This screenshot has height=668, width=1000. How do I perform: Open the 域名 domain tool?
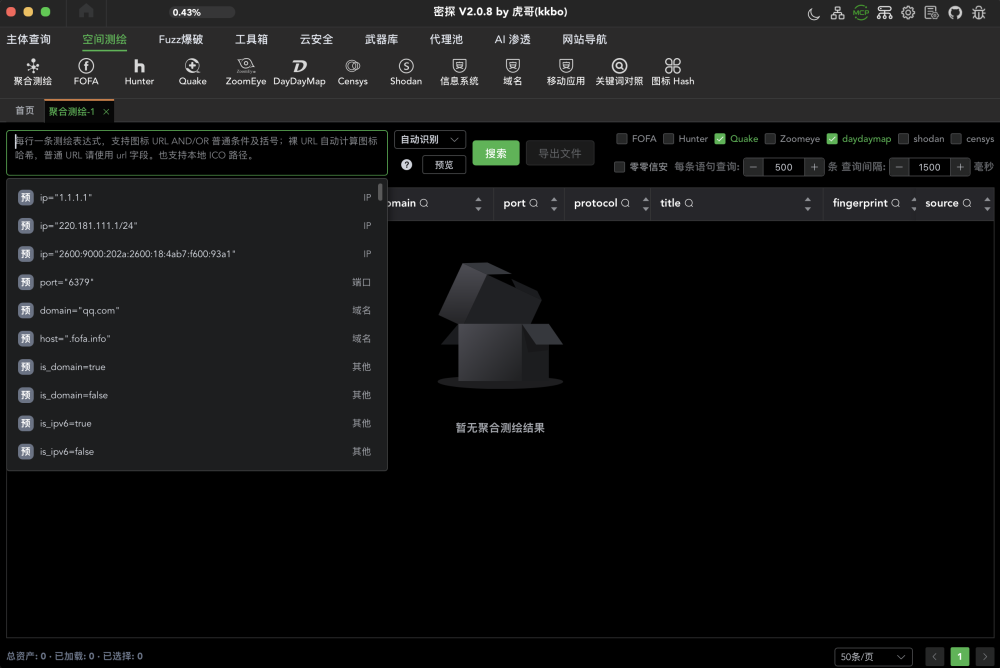(513, 71)
